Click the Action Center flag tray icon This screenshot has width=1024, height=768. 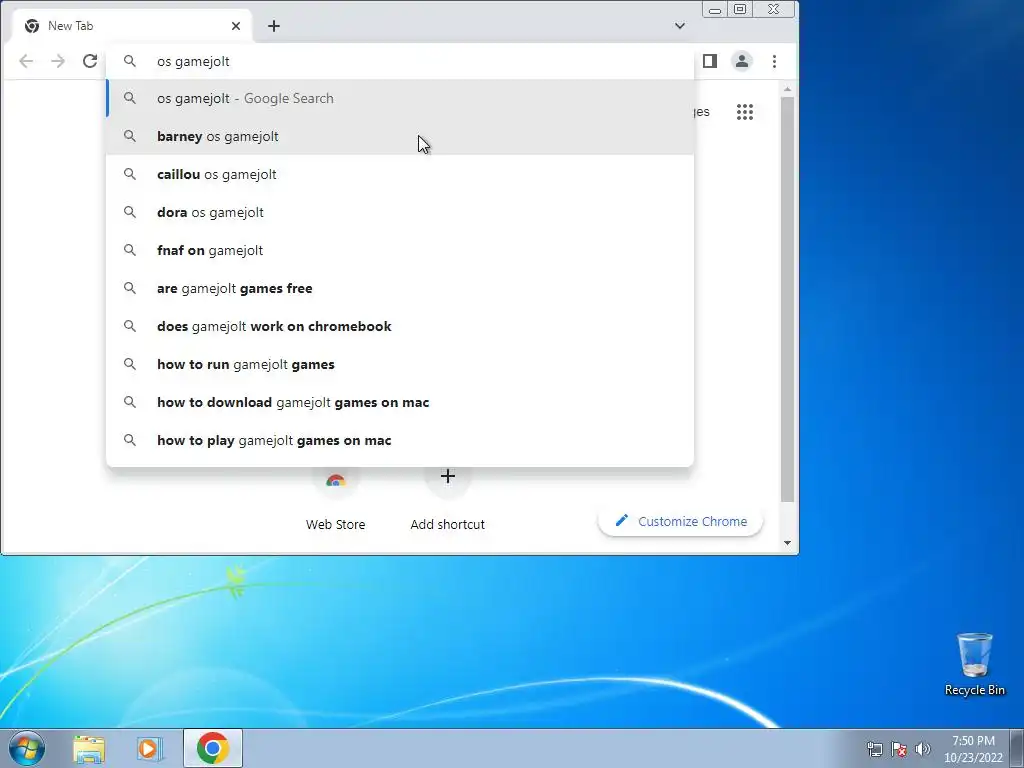coord(899,749)
